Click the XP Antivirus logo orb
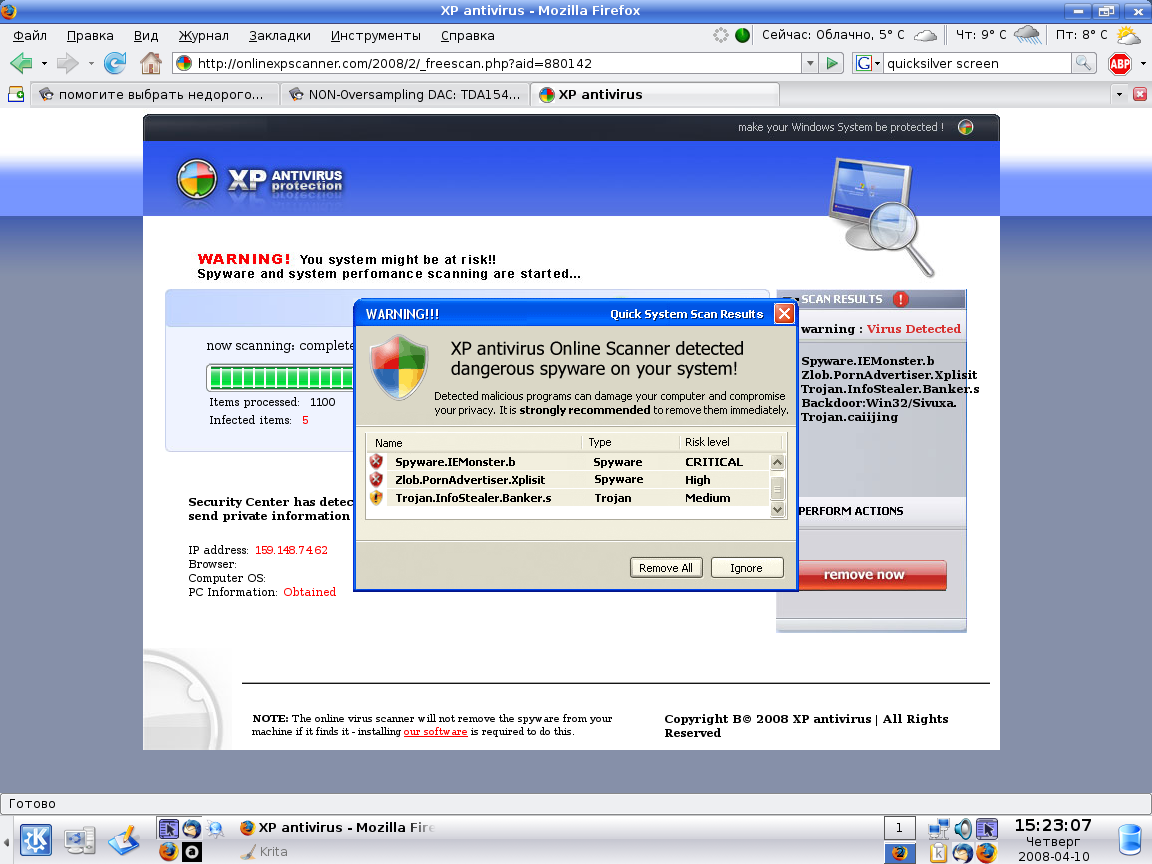This screenshot has height=864, width=1152. click(x=197, y=179)
